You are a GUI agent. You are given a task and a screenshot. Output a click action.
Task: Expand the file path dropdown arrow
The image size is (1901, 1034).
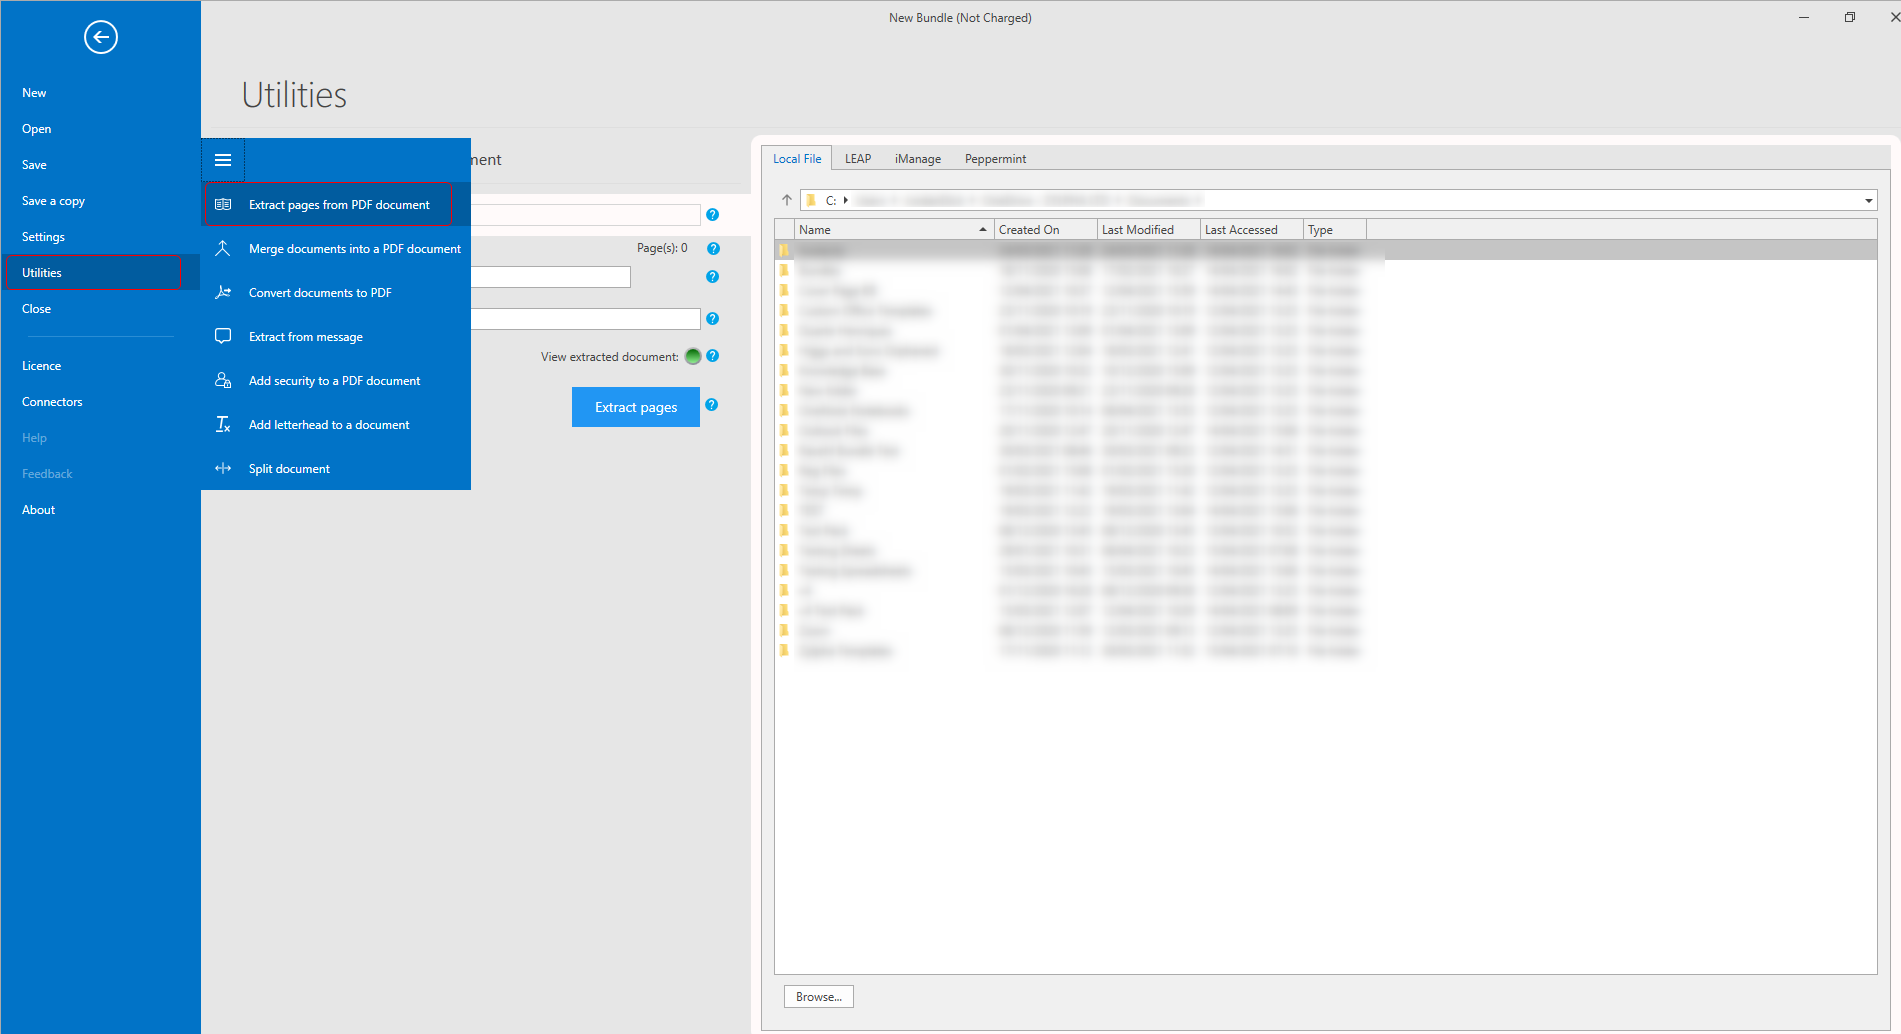coord(1868,201)
